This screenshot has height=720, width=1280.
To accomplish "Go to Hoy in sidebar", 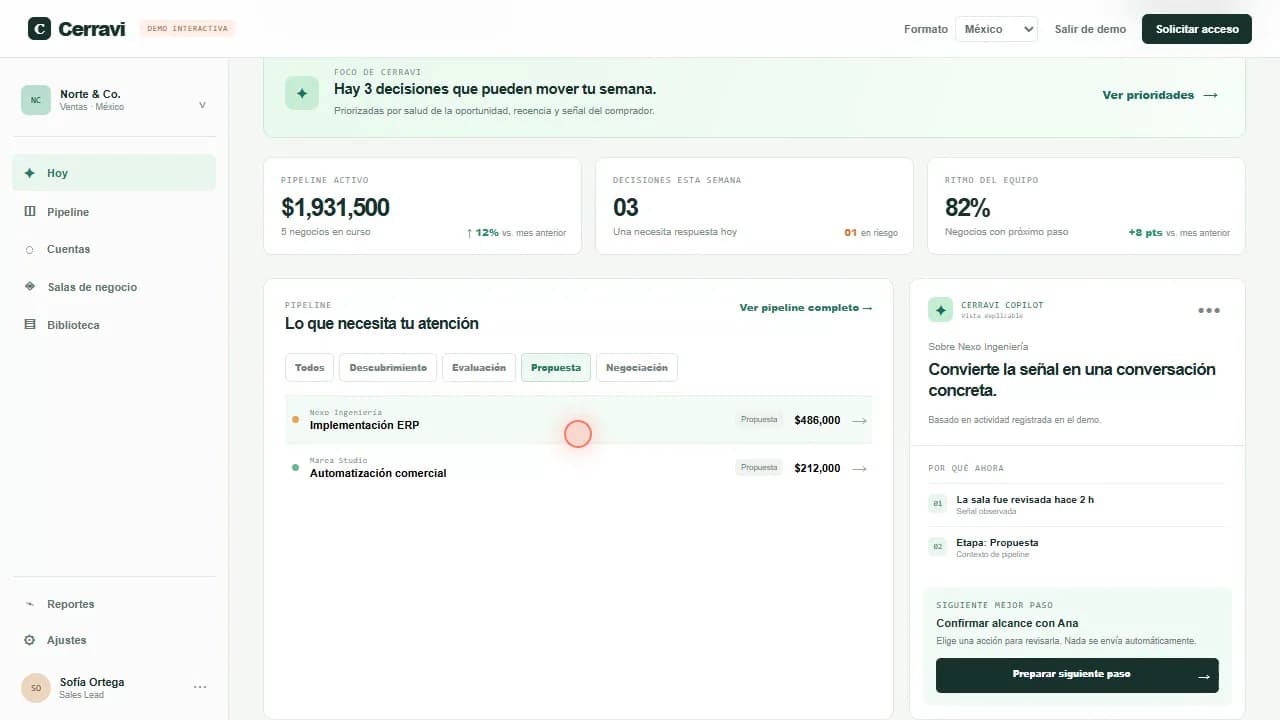I will click(x=114, y=173).
